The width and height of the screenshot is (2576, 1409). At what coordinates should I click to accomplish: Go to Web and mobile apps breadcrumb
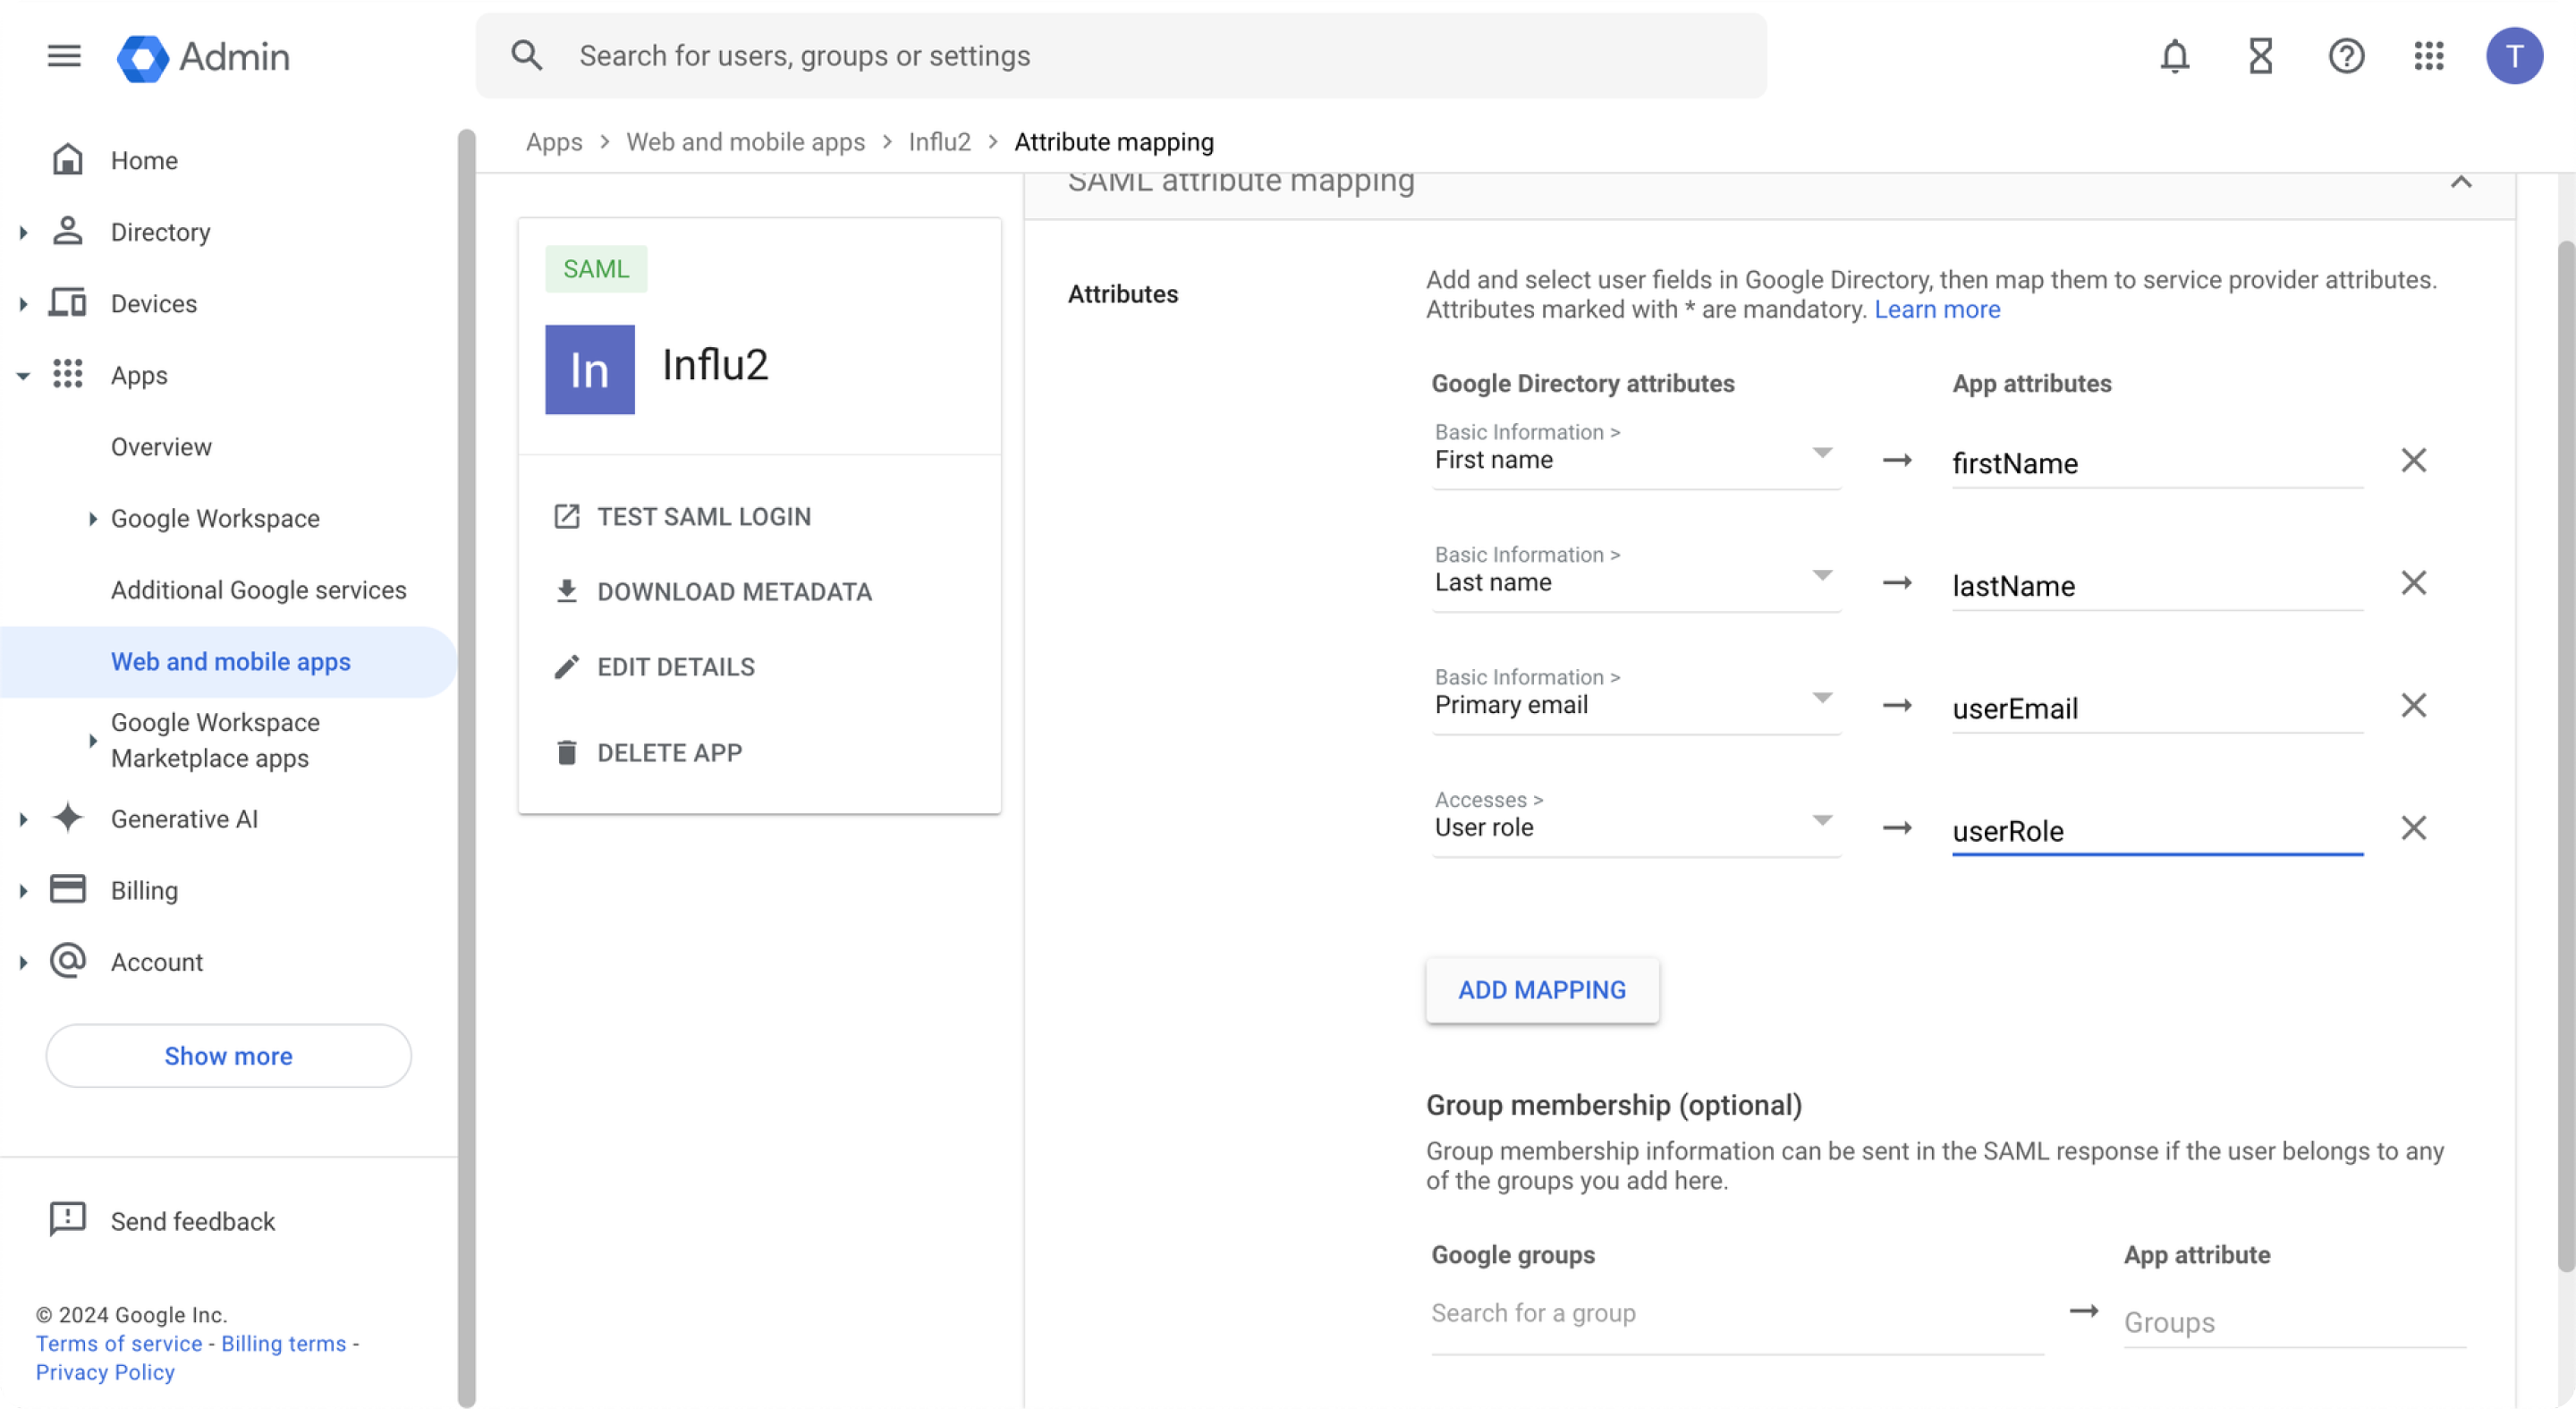click(x=745, y=142)
